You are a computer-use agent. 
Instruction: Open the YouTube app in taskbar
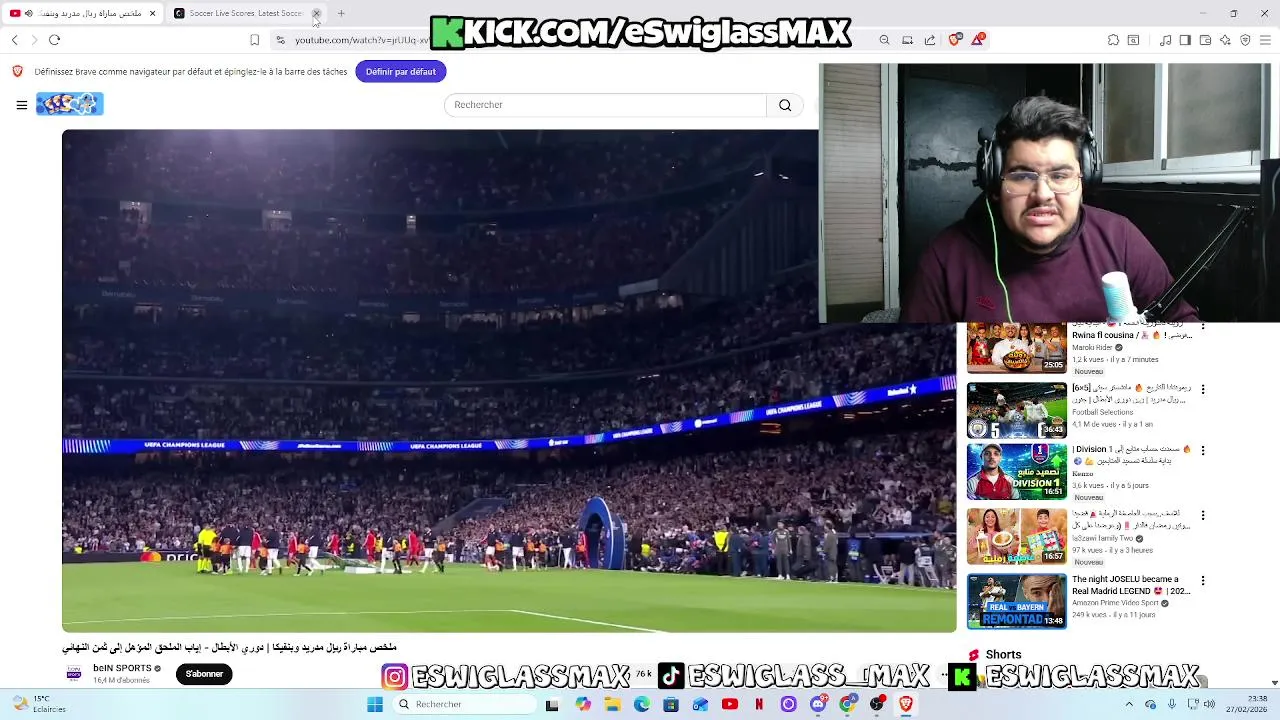730,704
